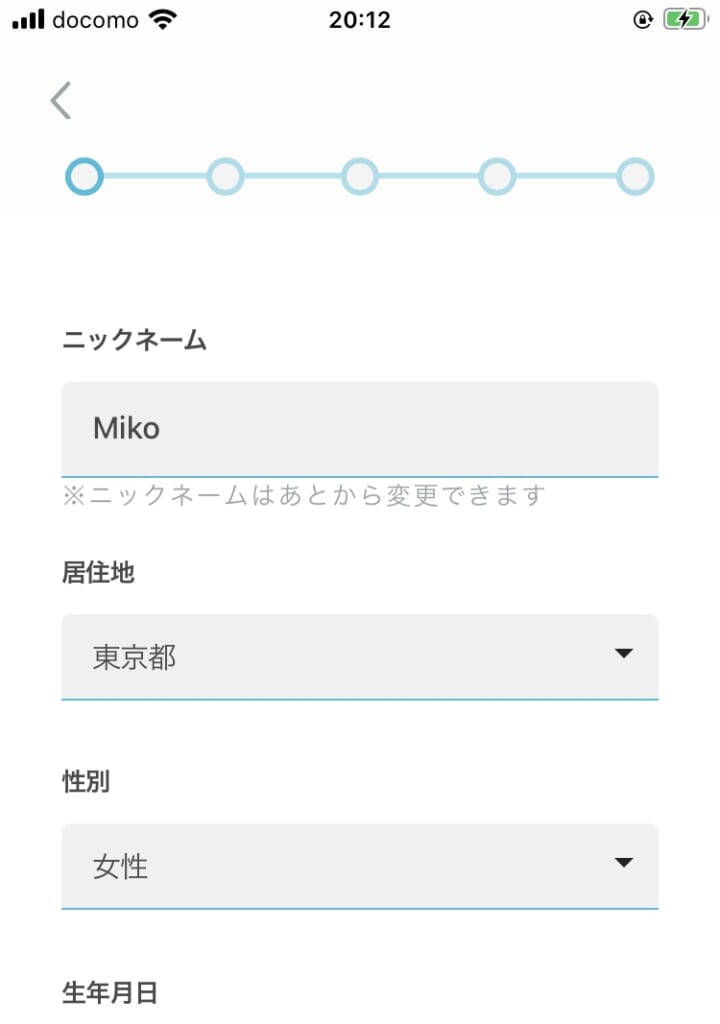
Task: Tap the first progress step circle
Action: [85, 177]
